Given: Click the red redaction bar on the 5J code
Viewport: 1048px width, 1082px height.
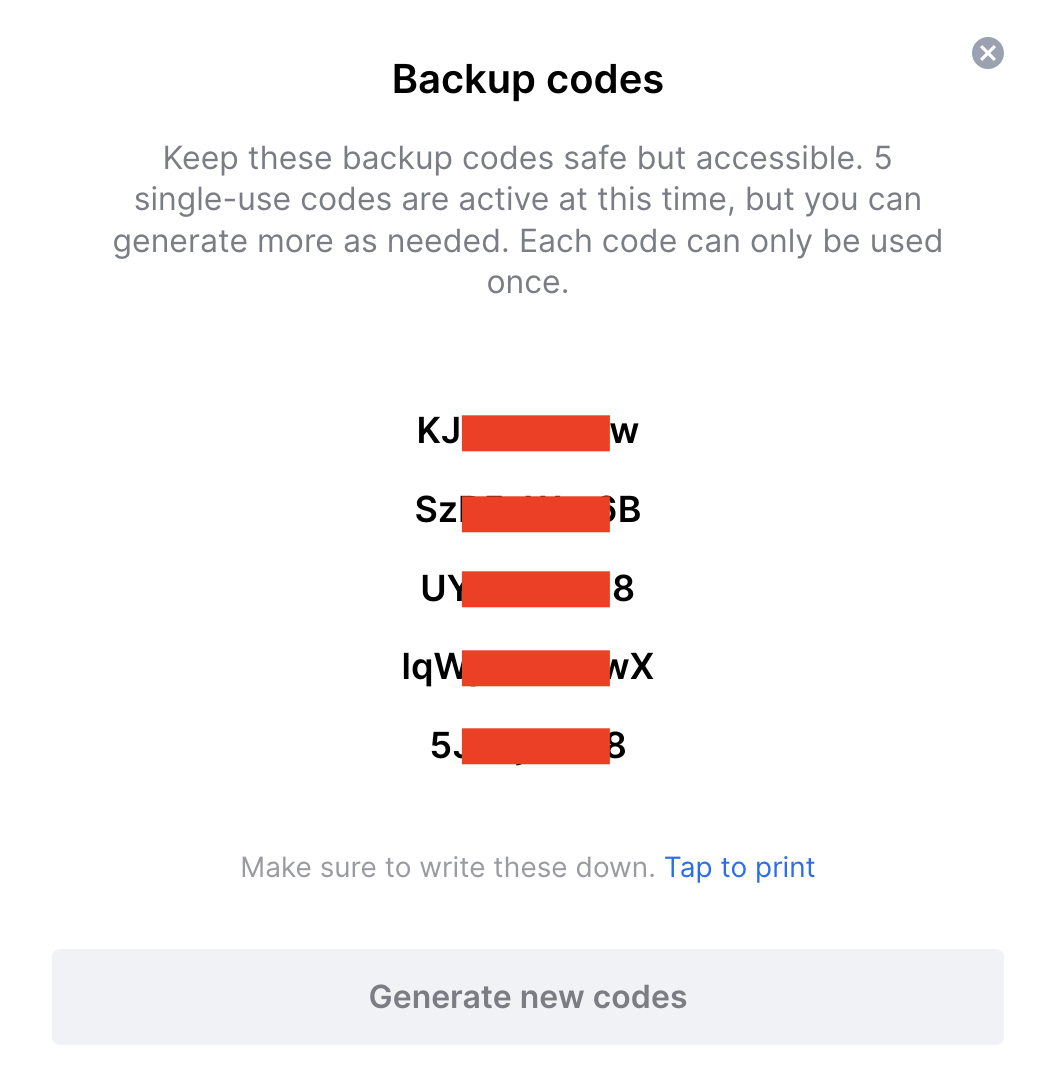Looking at the screenshot, I should tap(536, 746).
